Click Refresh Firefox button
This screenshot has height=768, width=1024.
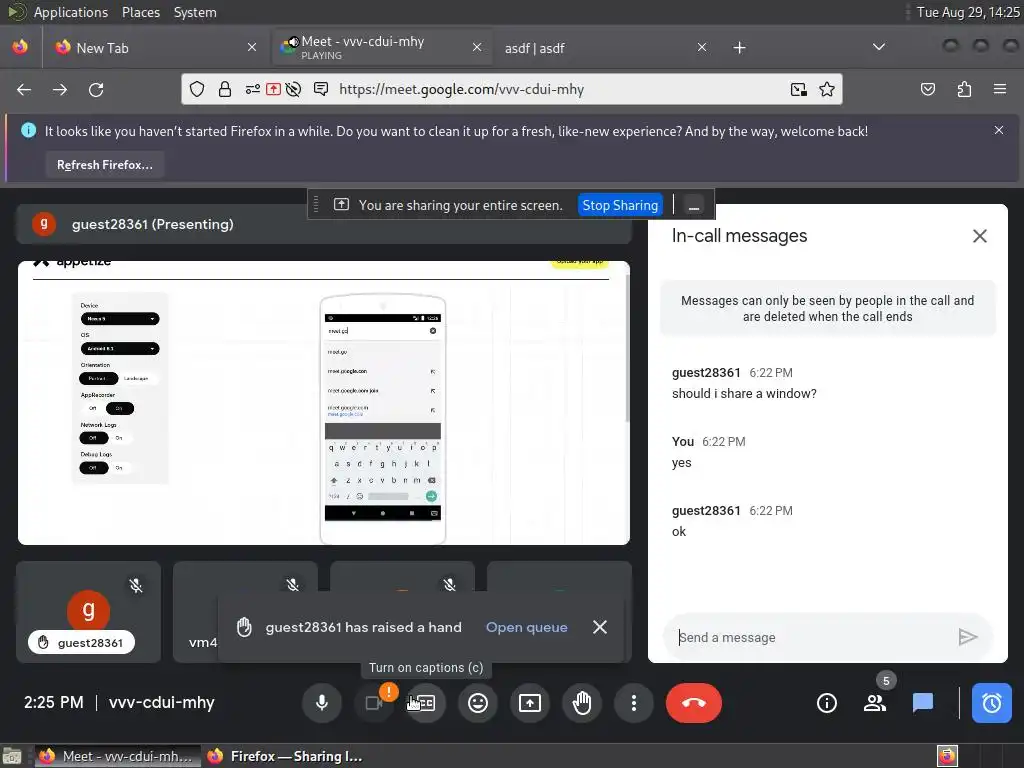point(104,165)
